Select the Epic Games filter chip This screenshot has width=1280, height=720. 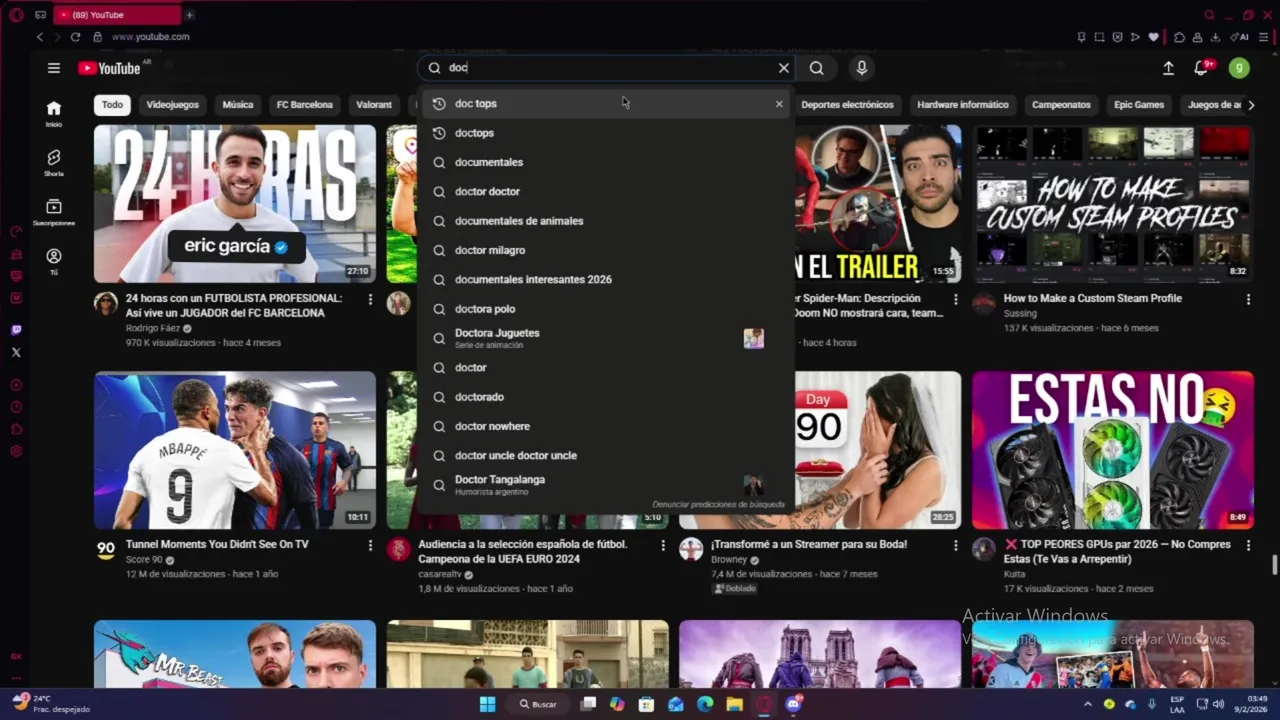point(1139,104)
